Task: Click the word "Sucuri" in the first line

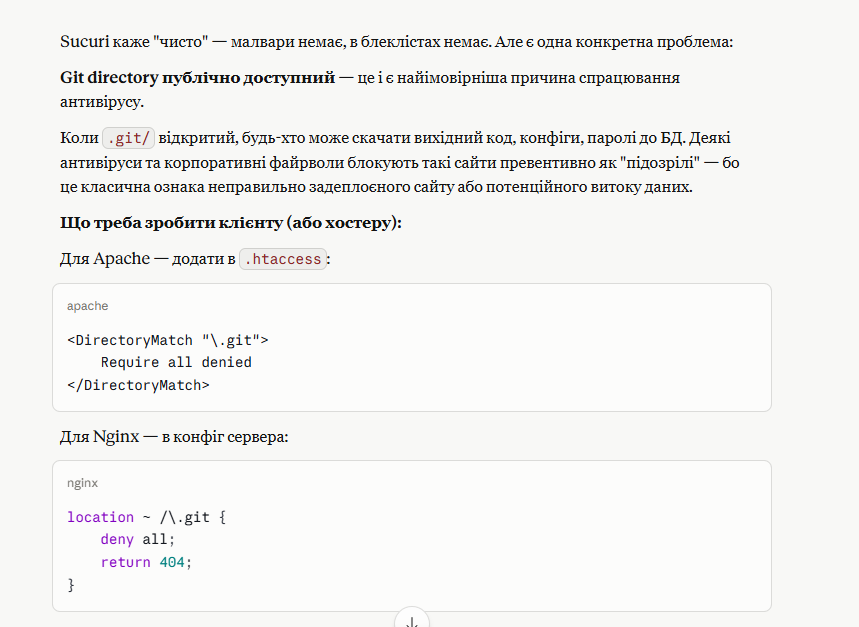Action: tap(83, 42)
